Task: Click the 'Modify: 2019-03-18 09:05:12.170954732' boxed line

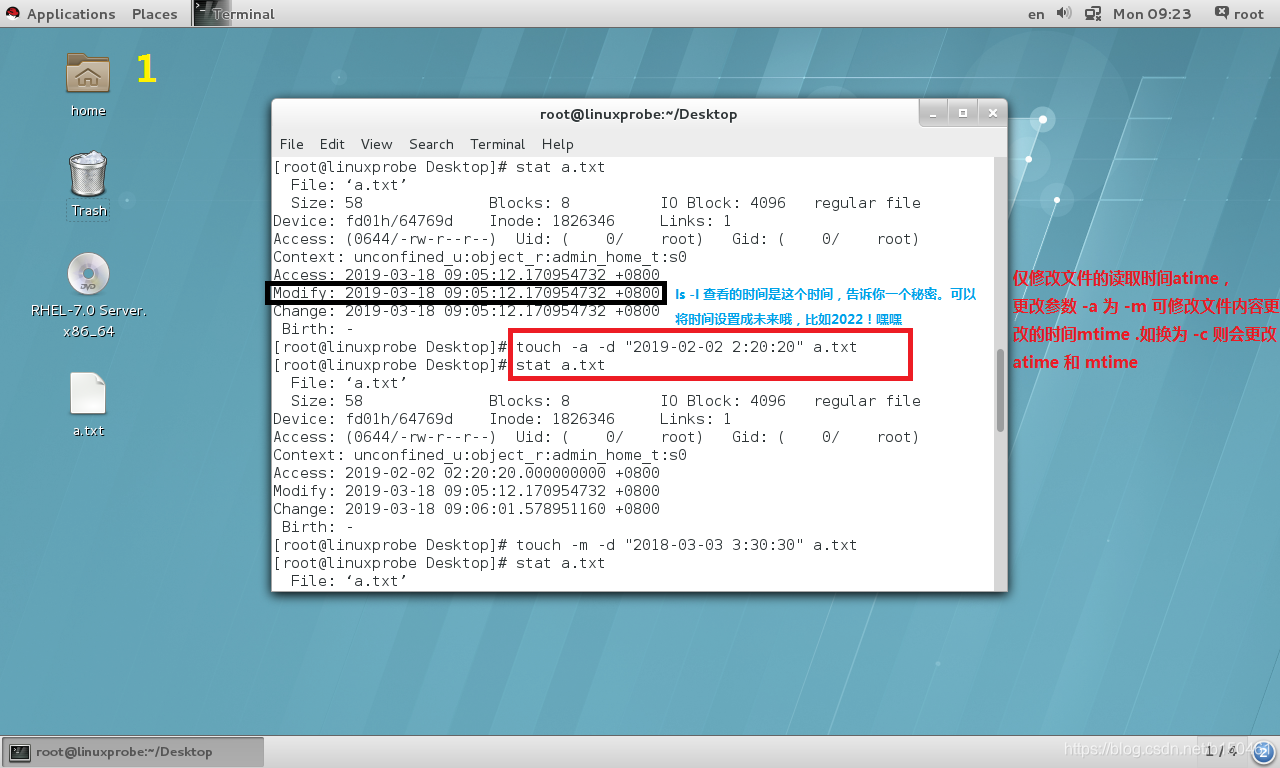Action: [466, 293]
